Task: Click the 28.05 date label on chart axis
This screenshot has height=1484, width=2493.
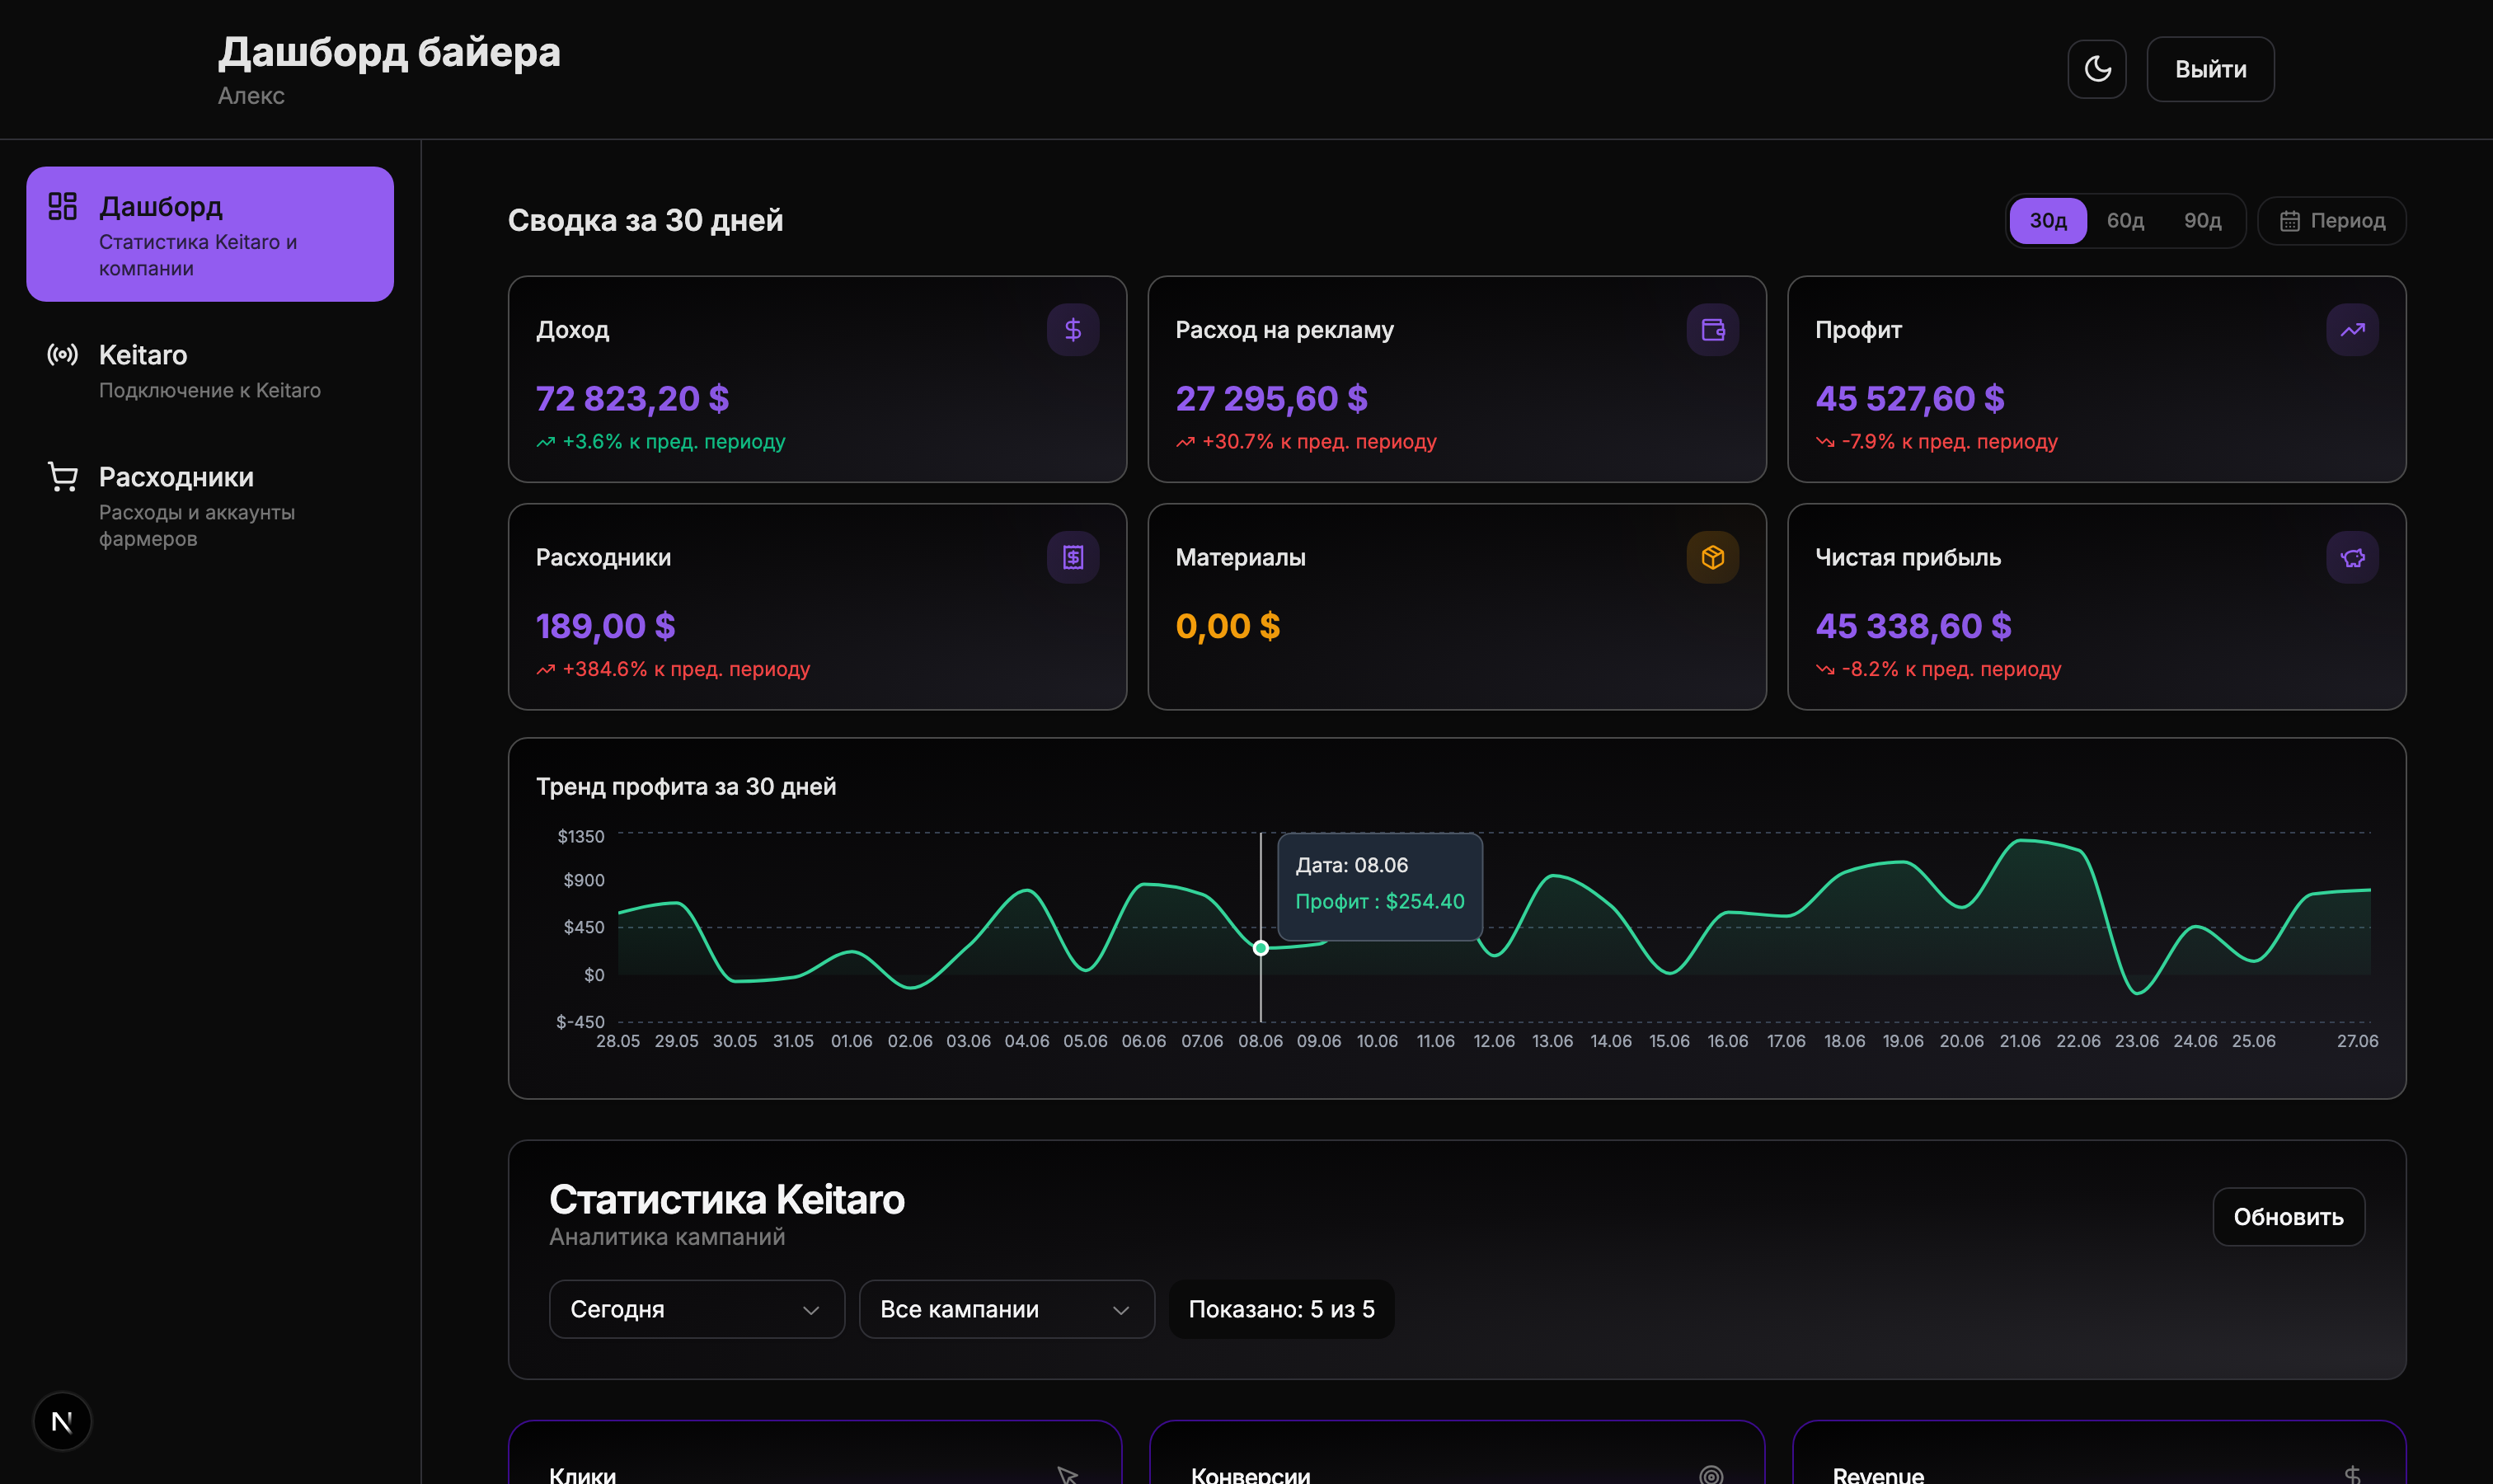Action: coord(617,1041)
